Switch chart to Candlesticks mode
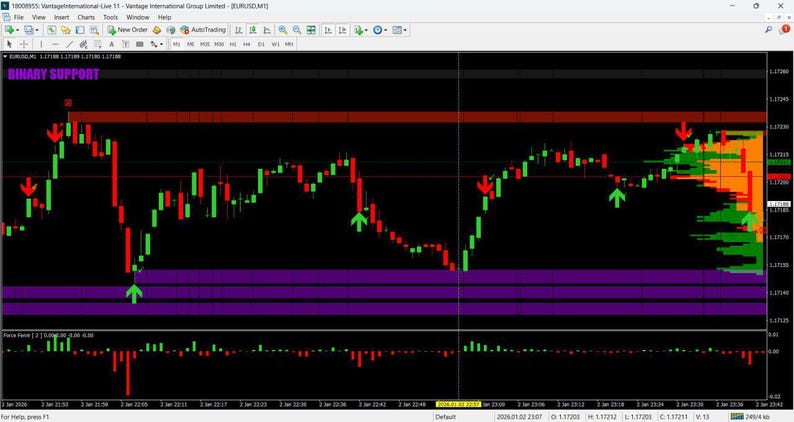Screen dimensions: 794x422 pos(253,30)
